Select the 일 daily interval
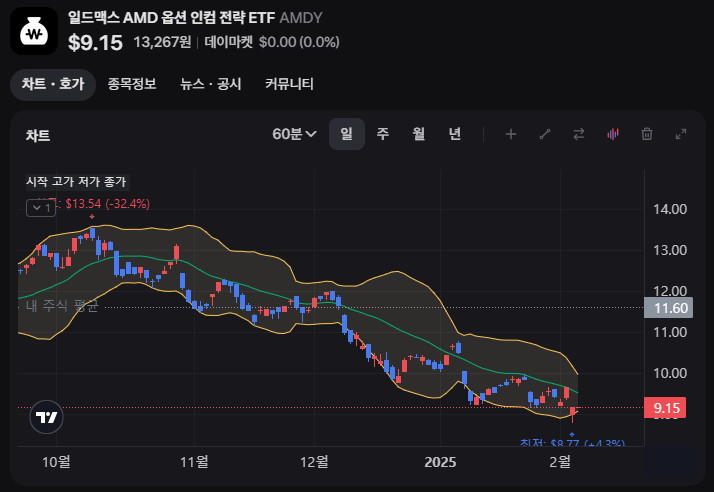Screen dimensions: 714x492 (347, 134)
